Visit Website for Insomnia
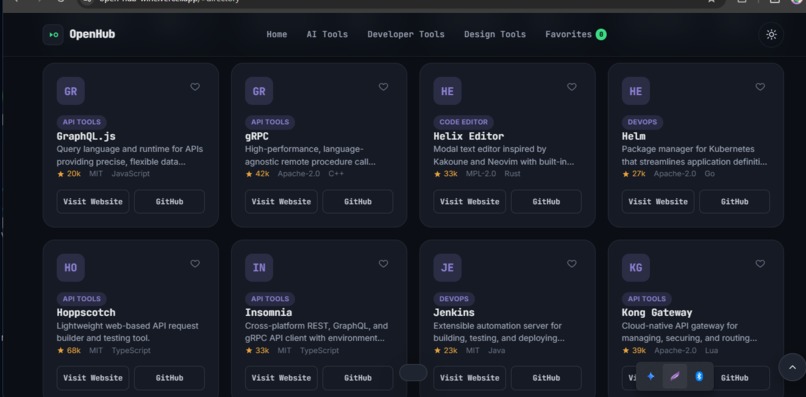 point(281,378)
